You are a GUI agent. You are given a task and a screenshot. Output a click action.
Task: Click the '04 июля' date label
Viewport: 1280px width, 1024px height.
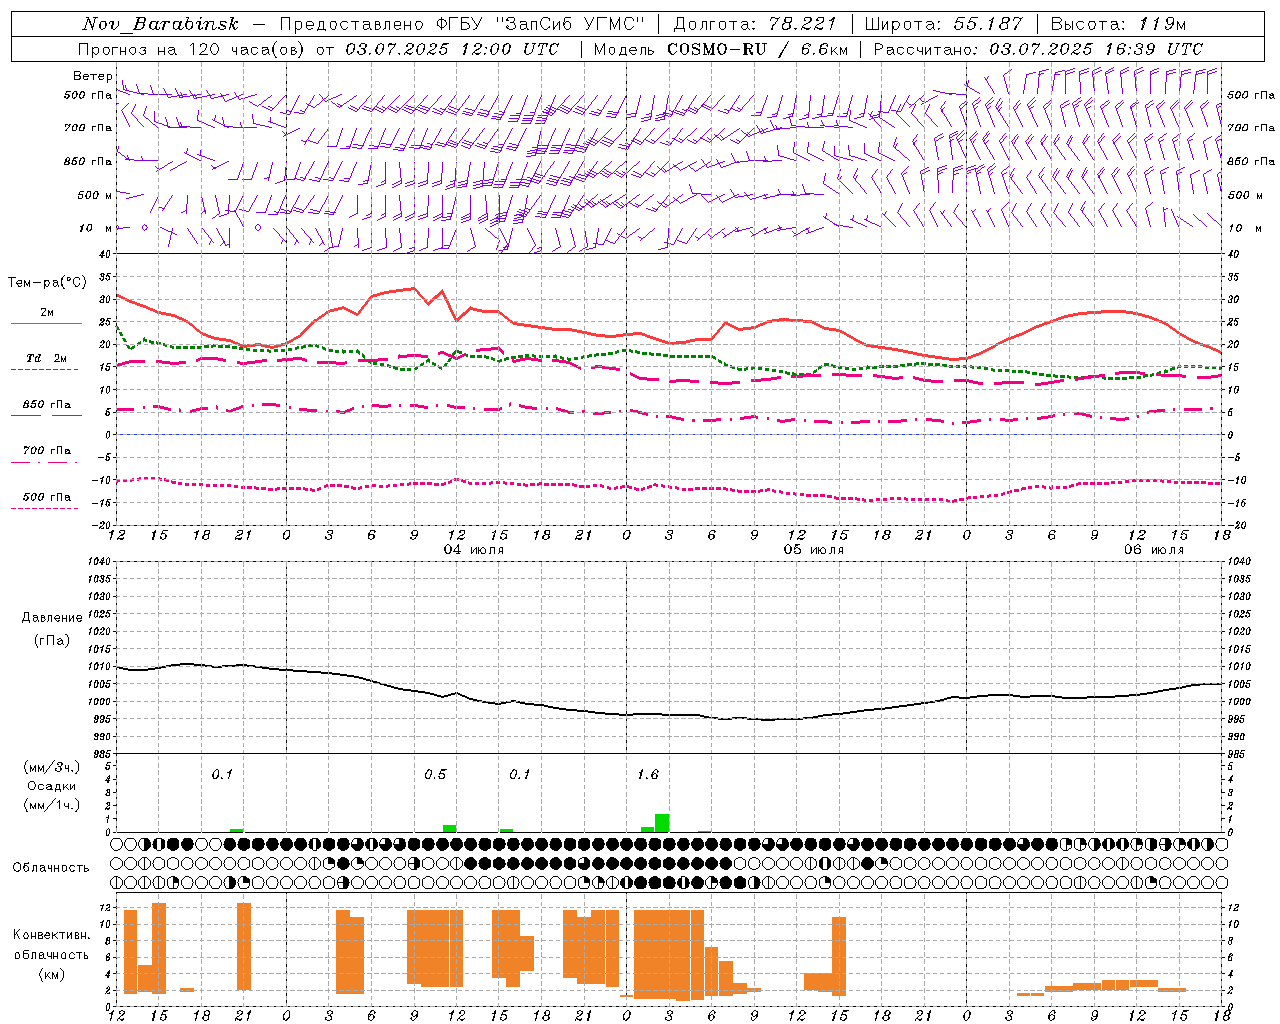coord(474,550)
